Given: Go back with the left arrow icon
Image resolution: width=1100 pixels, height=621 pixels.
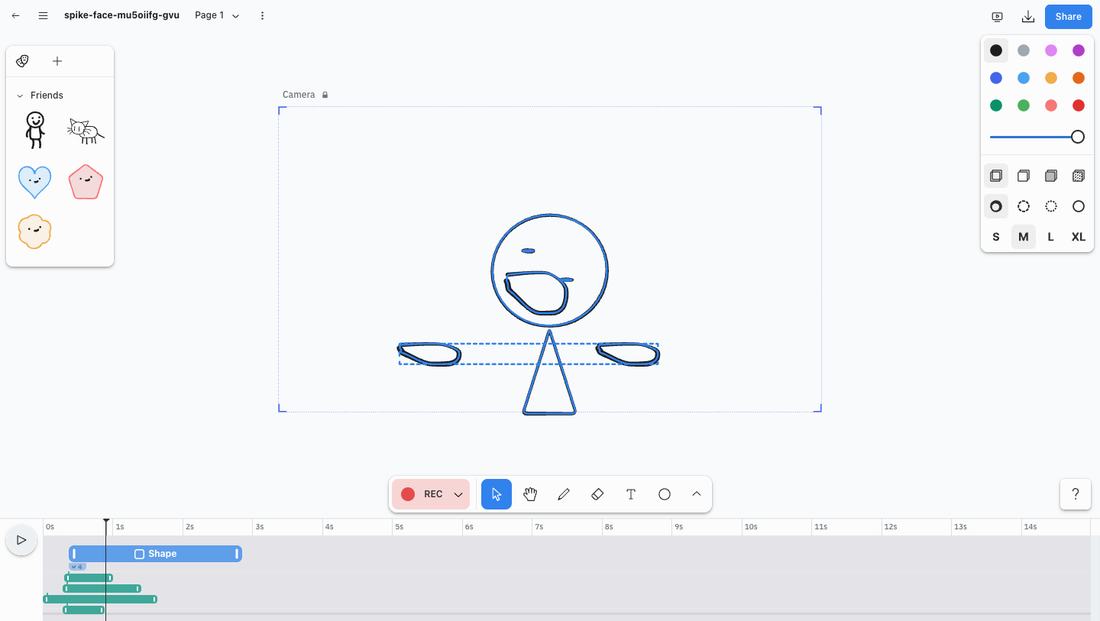Looking at the screenshot, I should [15, 15].
